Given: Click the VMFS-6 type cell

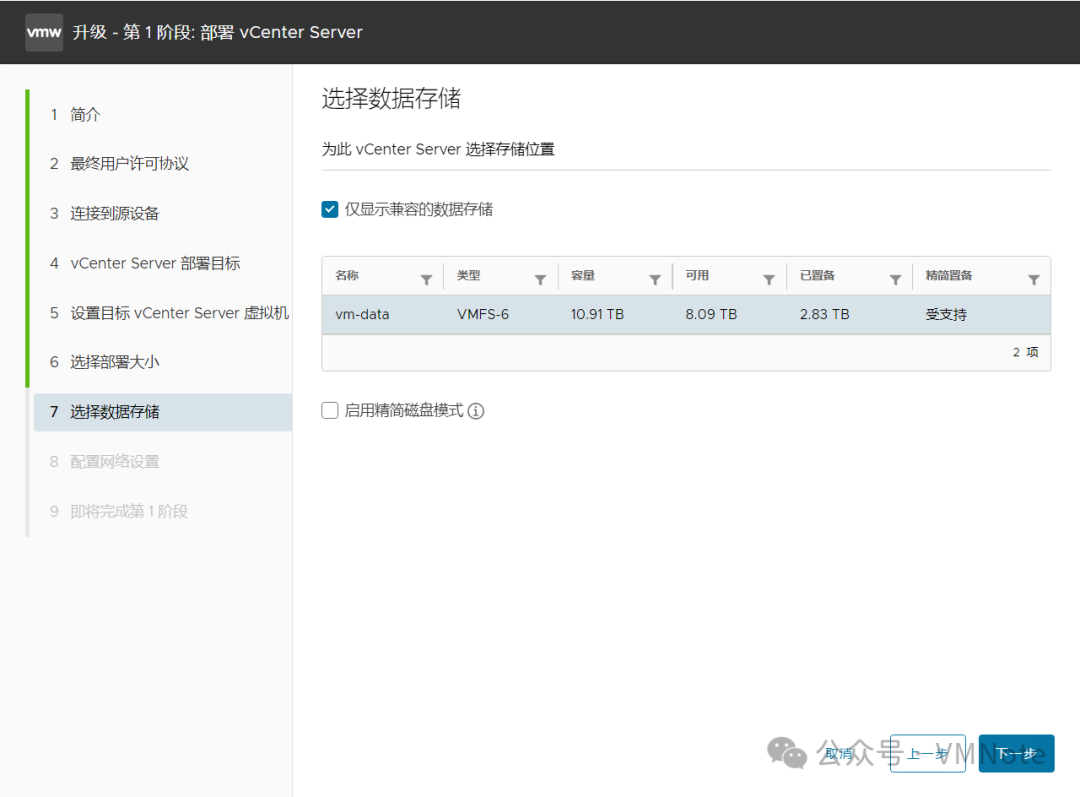Looking at the screenshot, I should 483,314.
